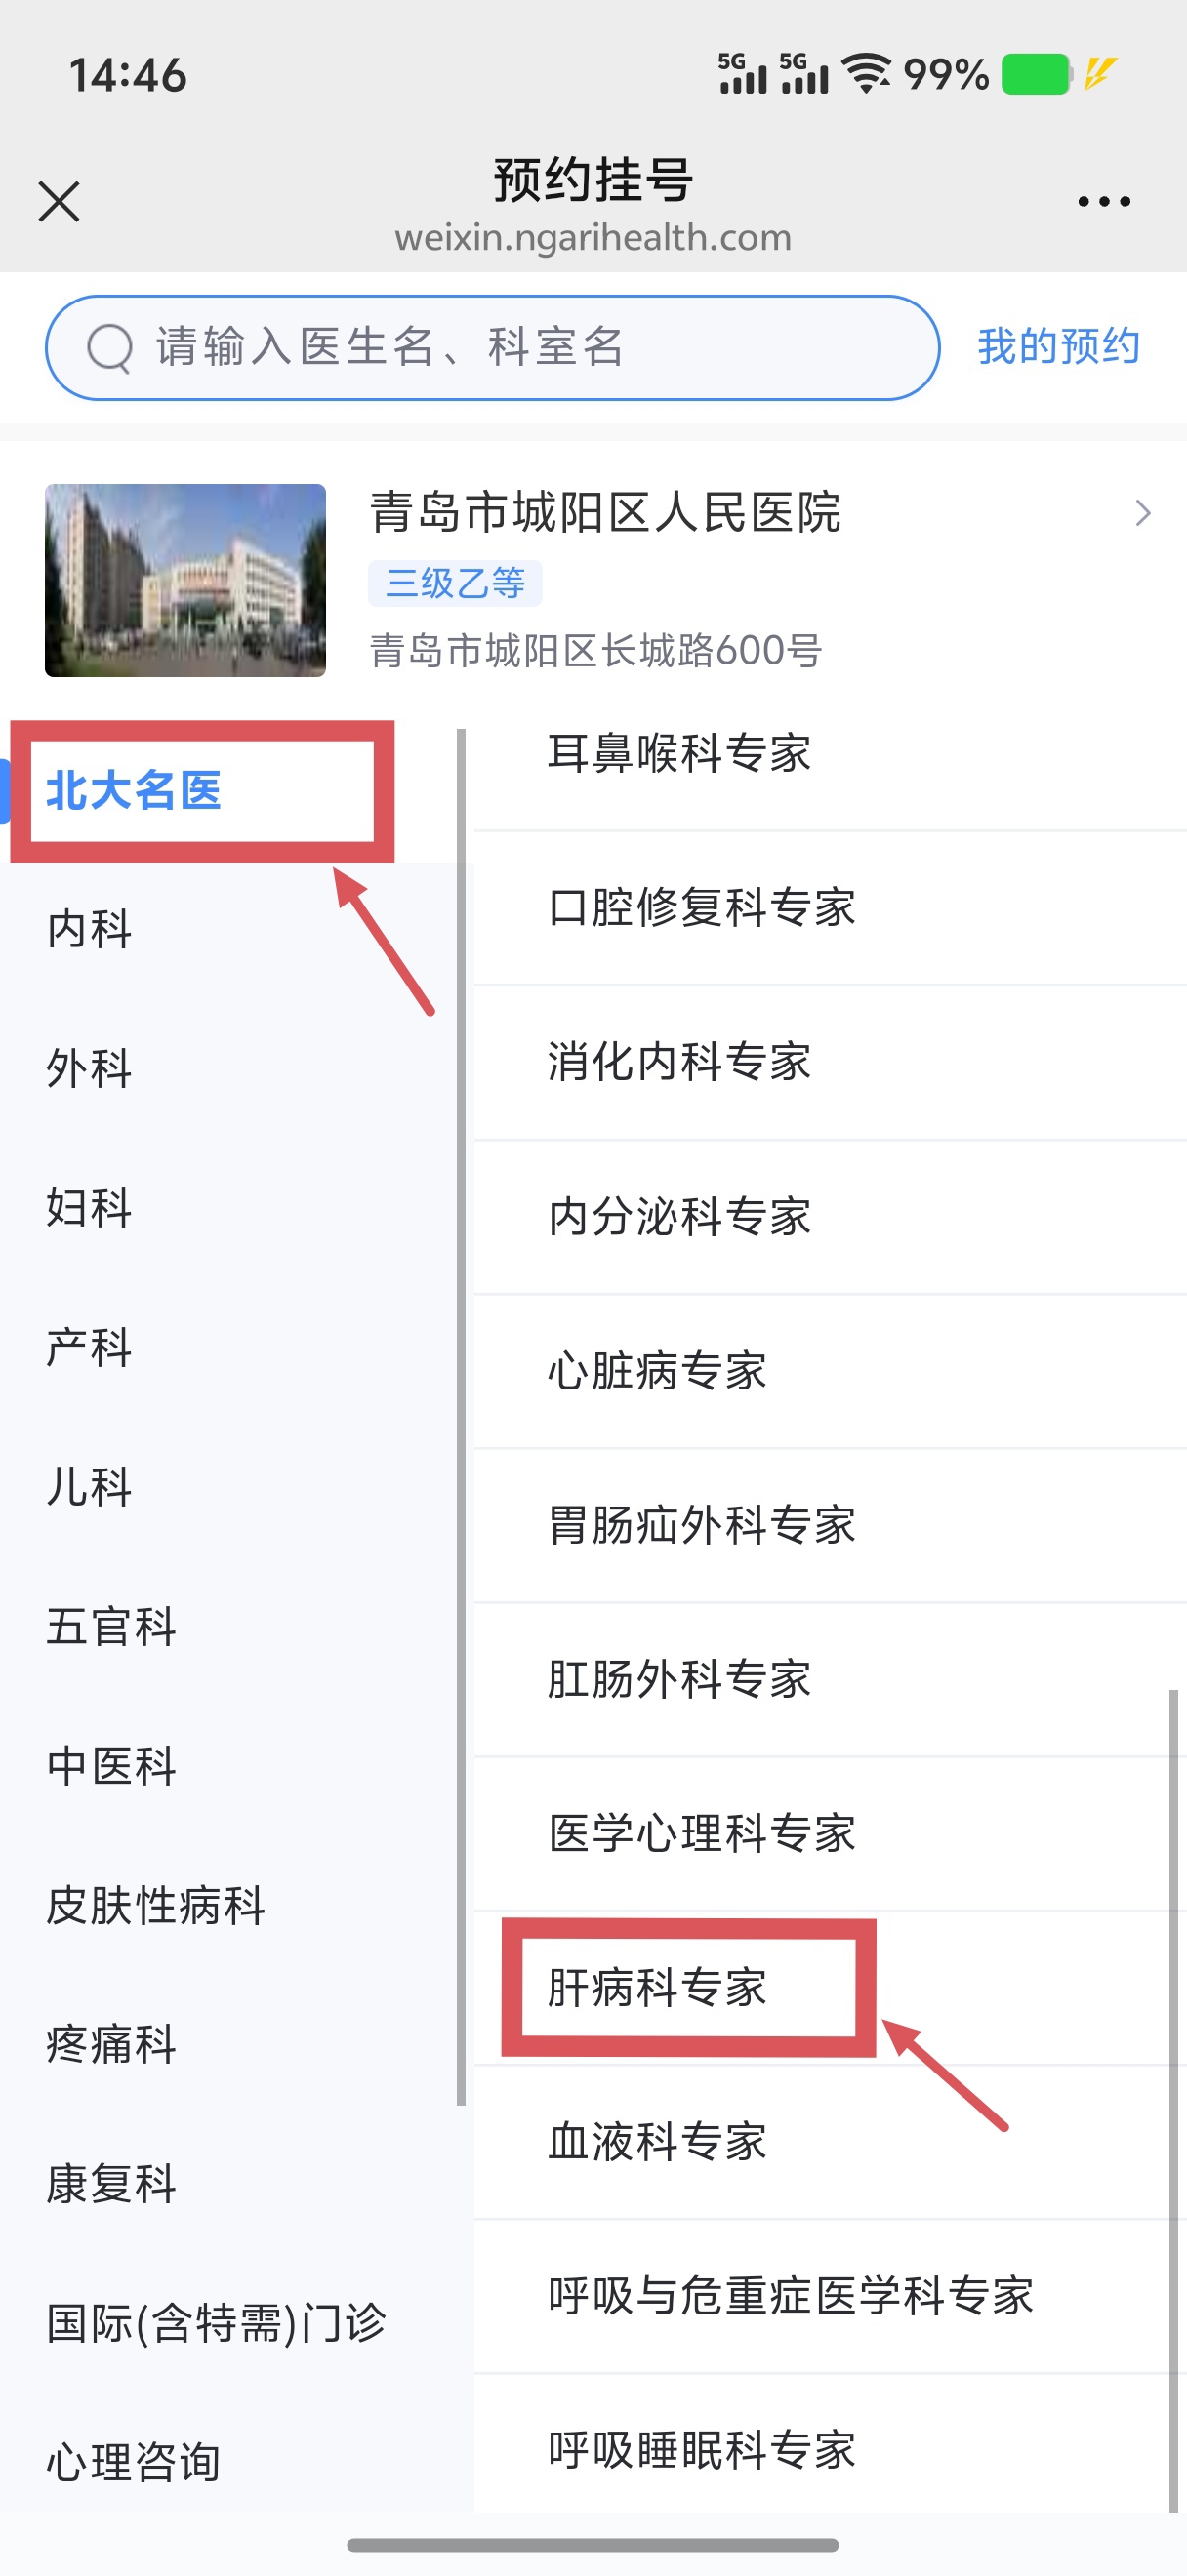
Task: Select 内科 in the left sidebar
Action: click(90, 928)
